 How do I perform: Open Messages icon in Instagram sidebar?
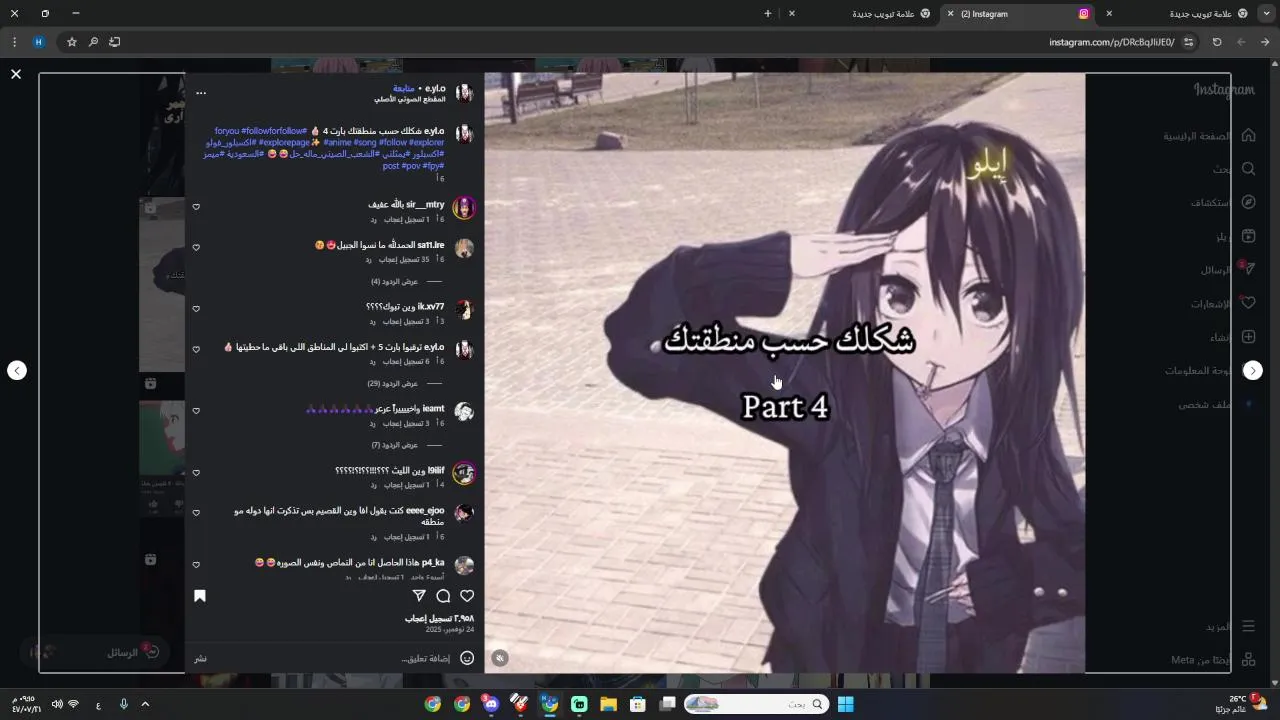pyautogui.click(x=1247, y=269)
